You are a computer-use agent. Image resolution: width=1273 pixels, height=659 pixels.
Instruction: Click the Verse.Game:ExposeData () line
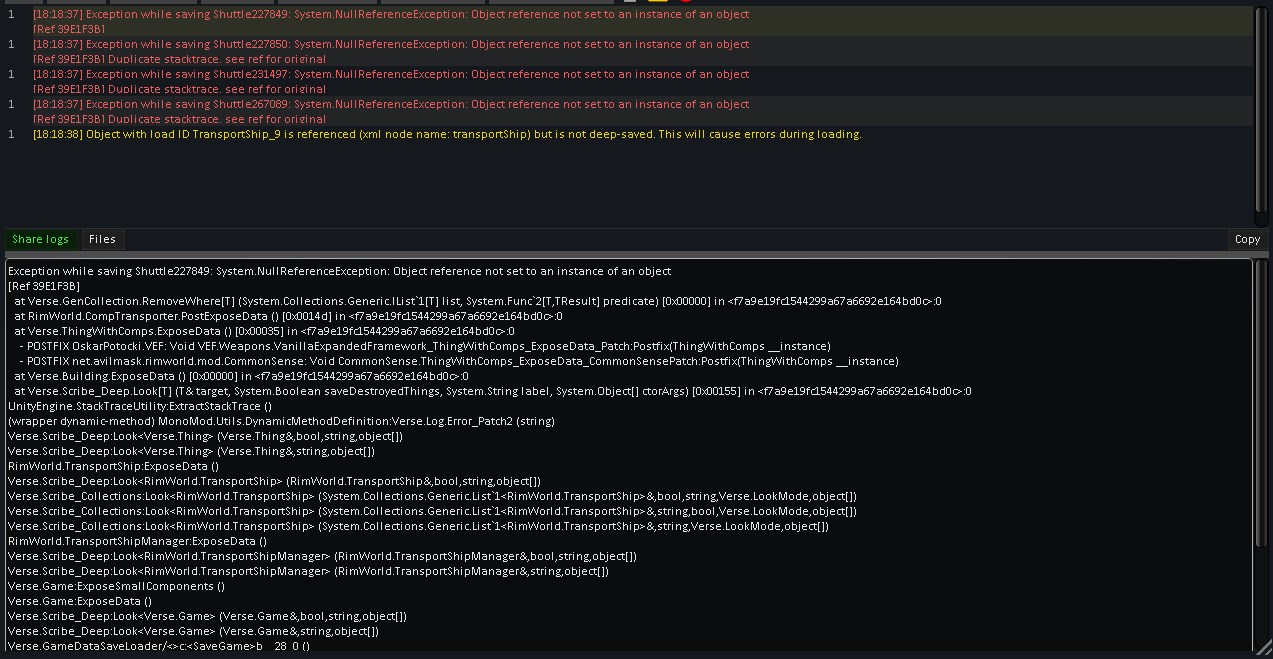click(x=80, y=601)
